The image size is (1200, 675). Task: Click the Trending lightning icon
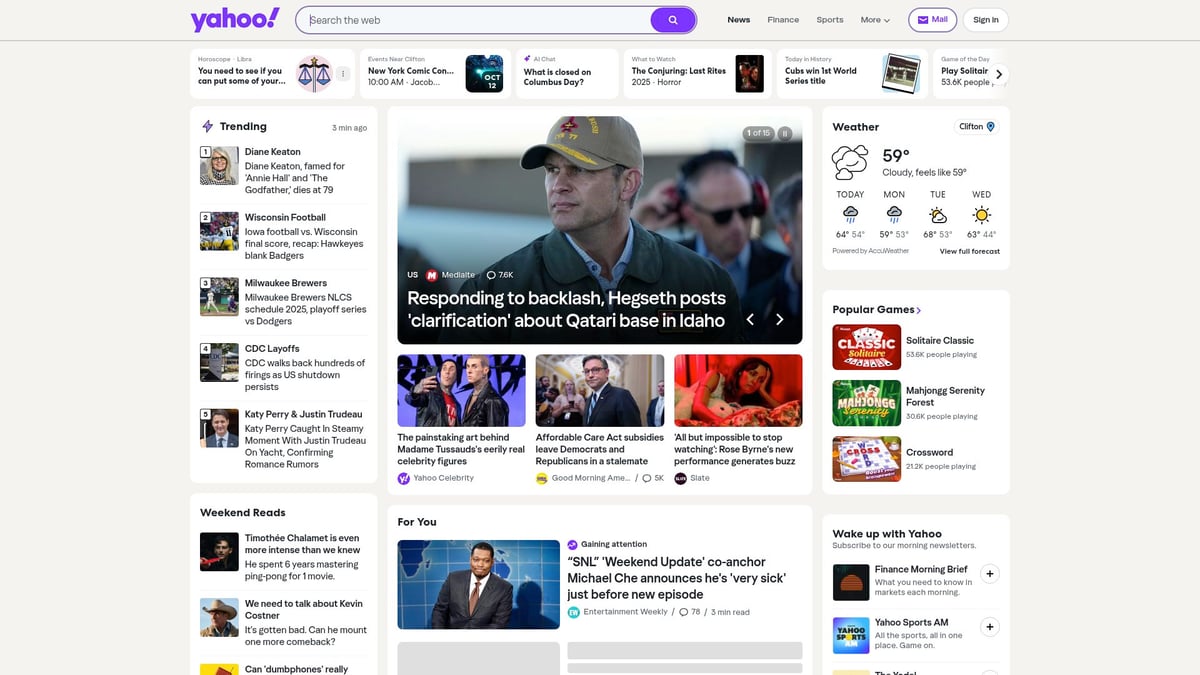207,126
